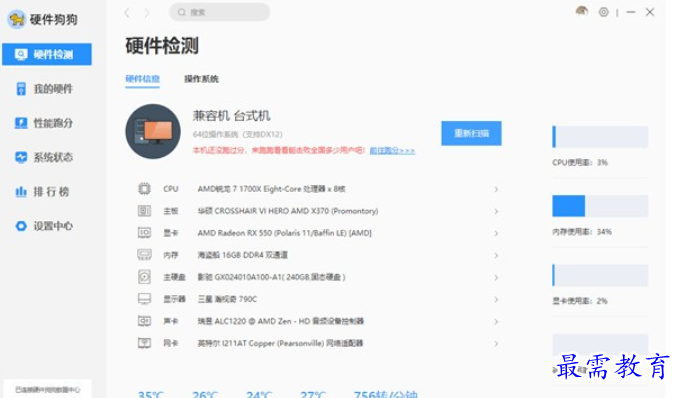
Task: Click the desktop computer thumbnail image
Action: [x=153, y=131]
